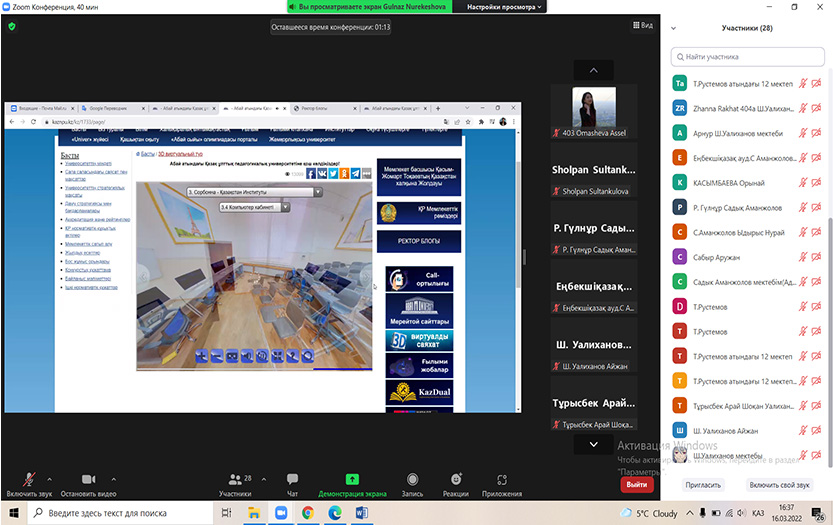Toggle camera with Остановить видео button
This screenshot has height=525, width=833.
coord(87,481)
